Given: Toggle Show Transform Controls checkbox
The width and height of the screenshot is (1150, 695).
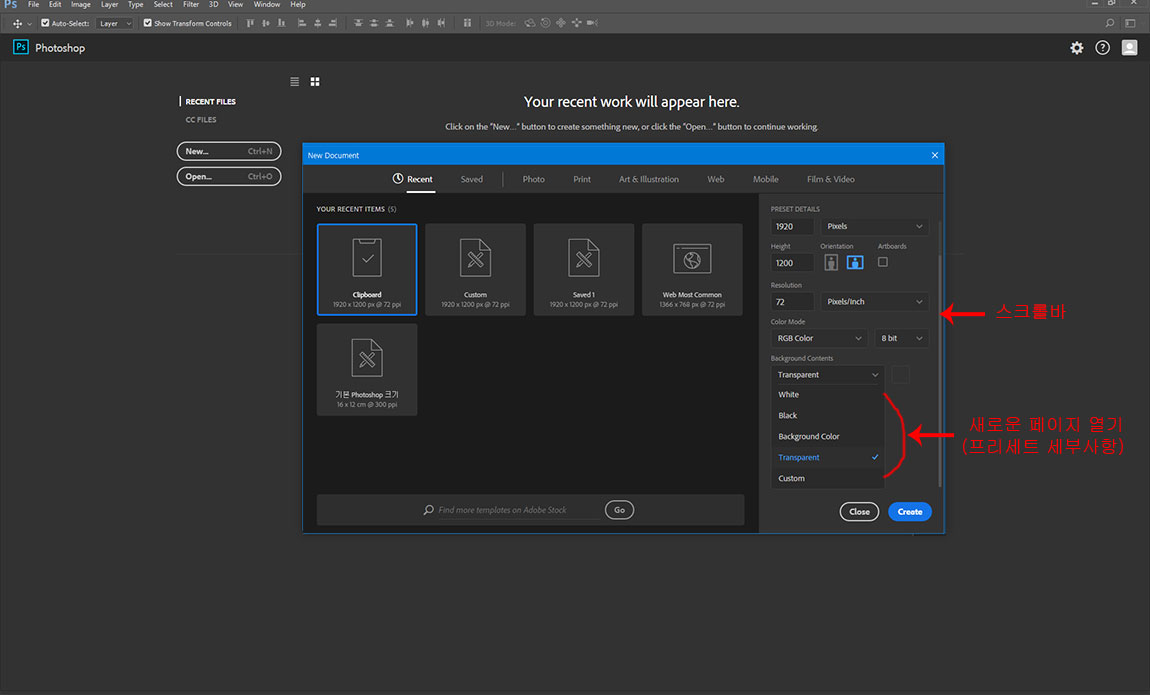Looking at the screenshot, I should point(147,23).
